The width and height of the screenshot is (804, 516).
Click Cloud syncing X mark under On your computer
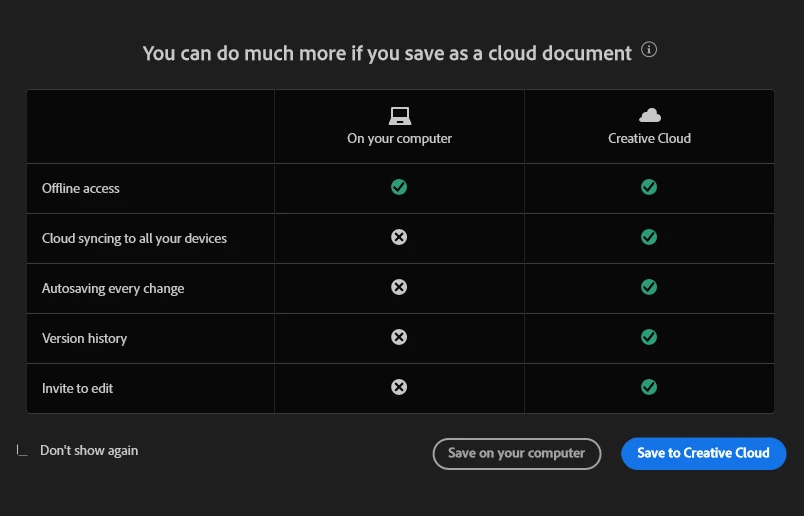(399, 237)
